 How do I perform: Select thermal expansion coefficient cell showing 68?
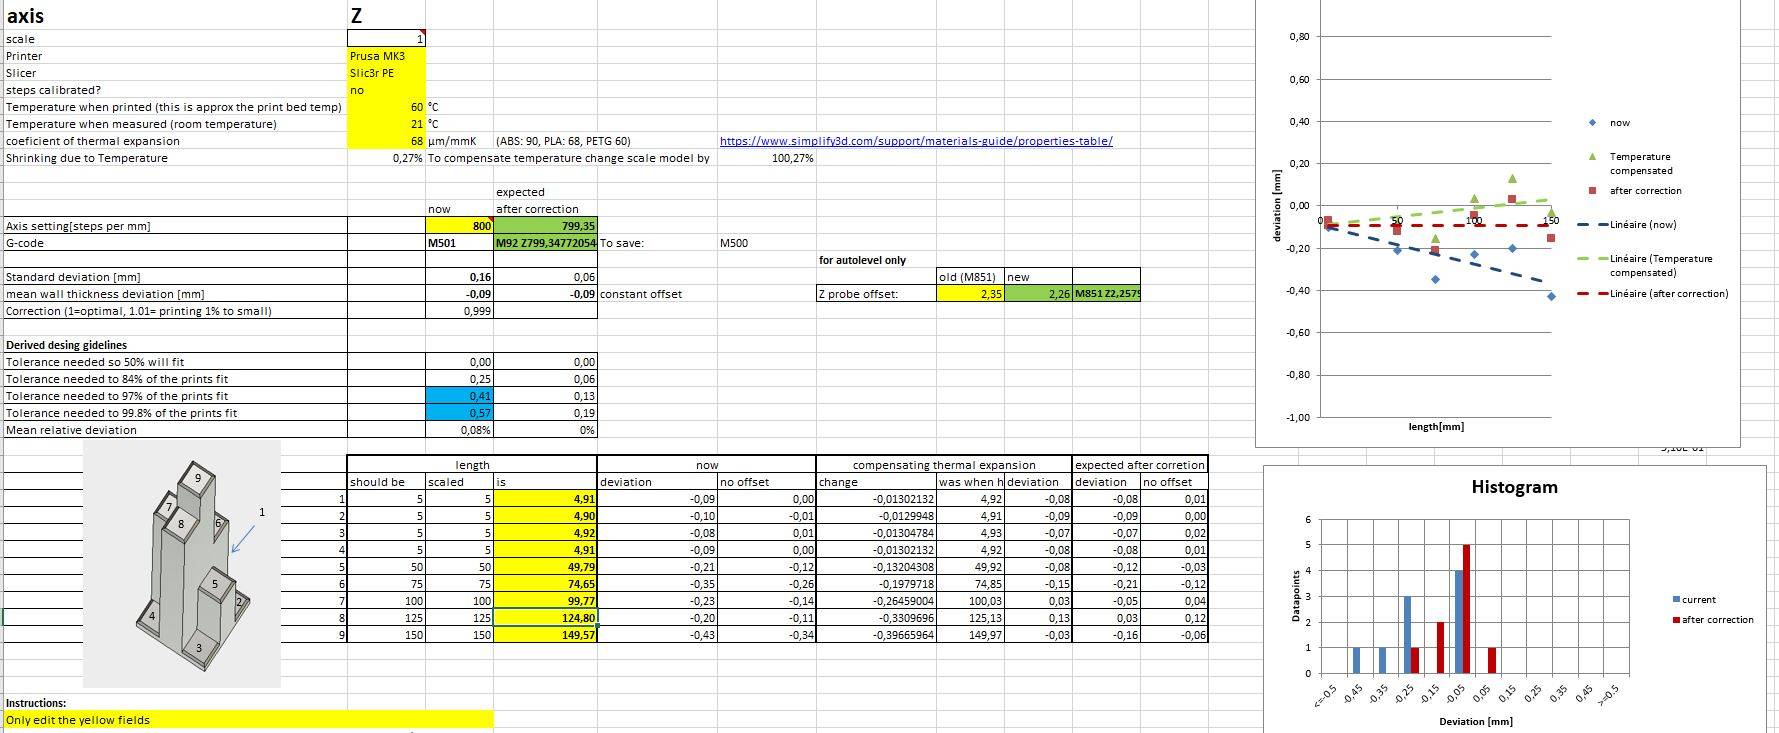click(x=386, y=141)
